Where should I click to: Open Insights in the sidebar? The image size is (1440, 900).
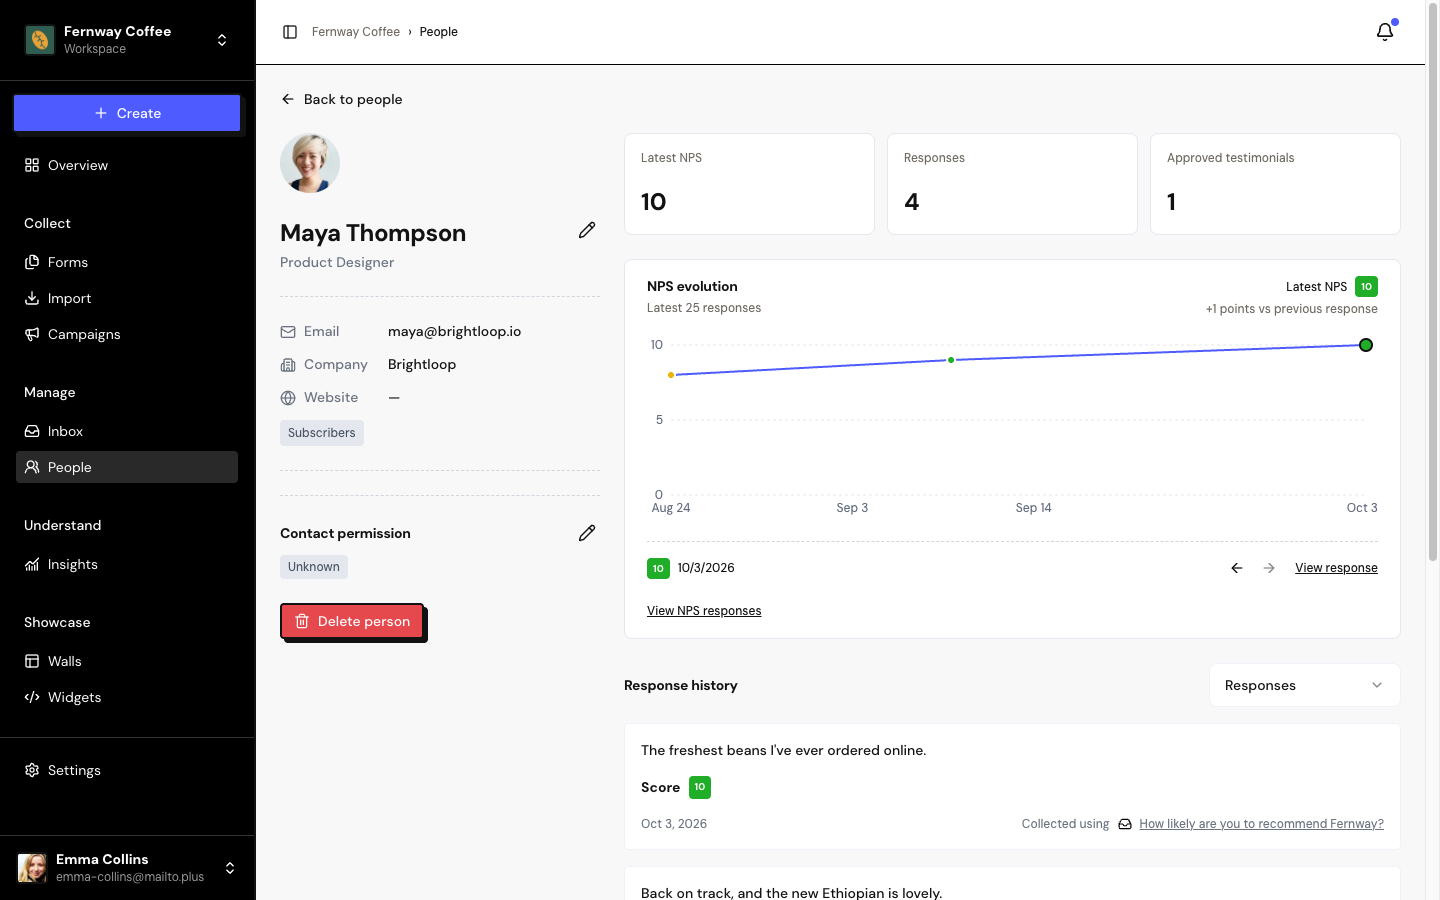(x=127, y=564)
